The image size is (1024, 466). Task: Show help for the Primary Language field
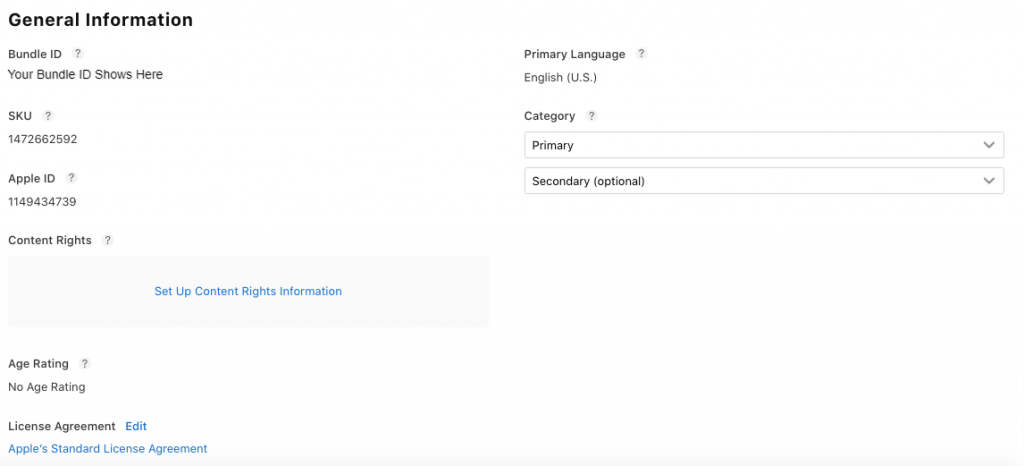pos(641,54)
